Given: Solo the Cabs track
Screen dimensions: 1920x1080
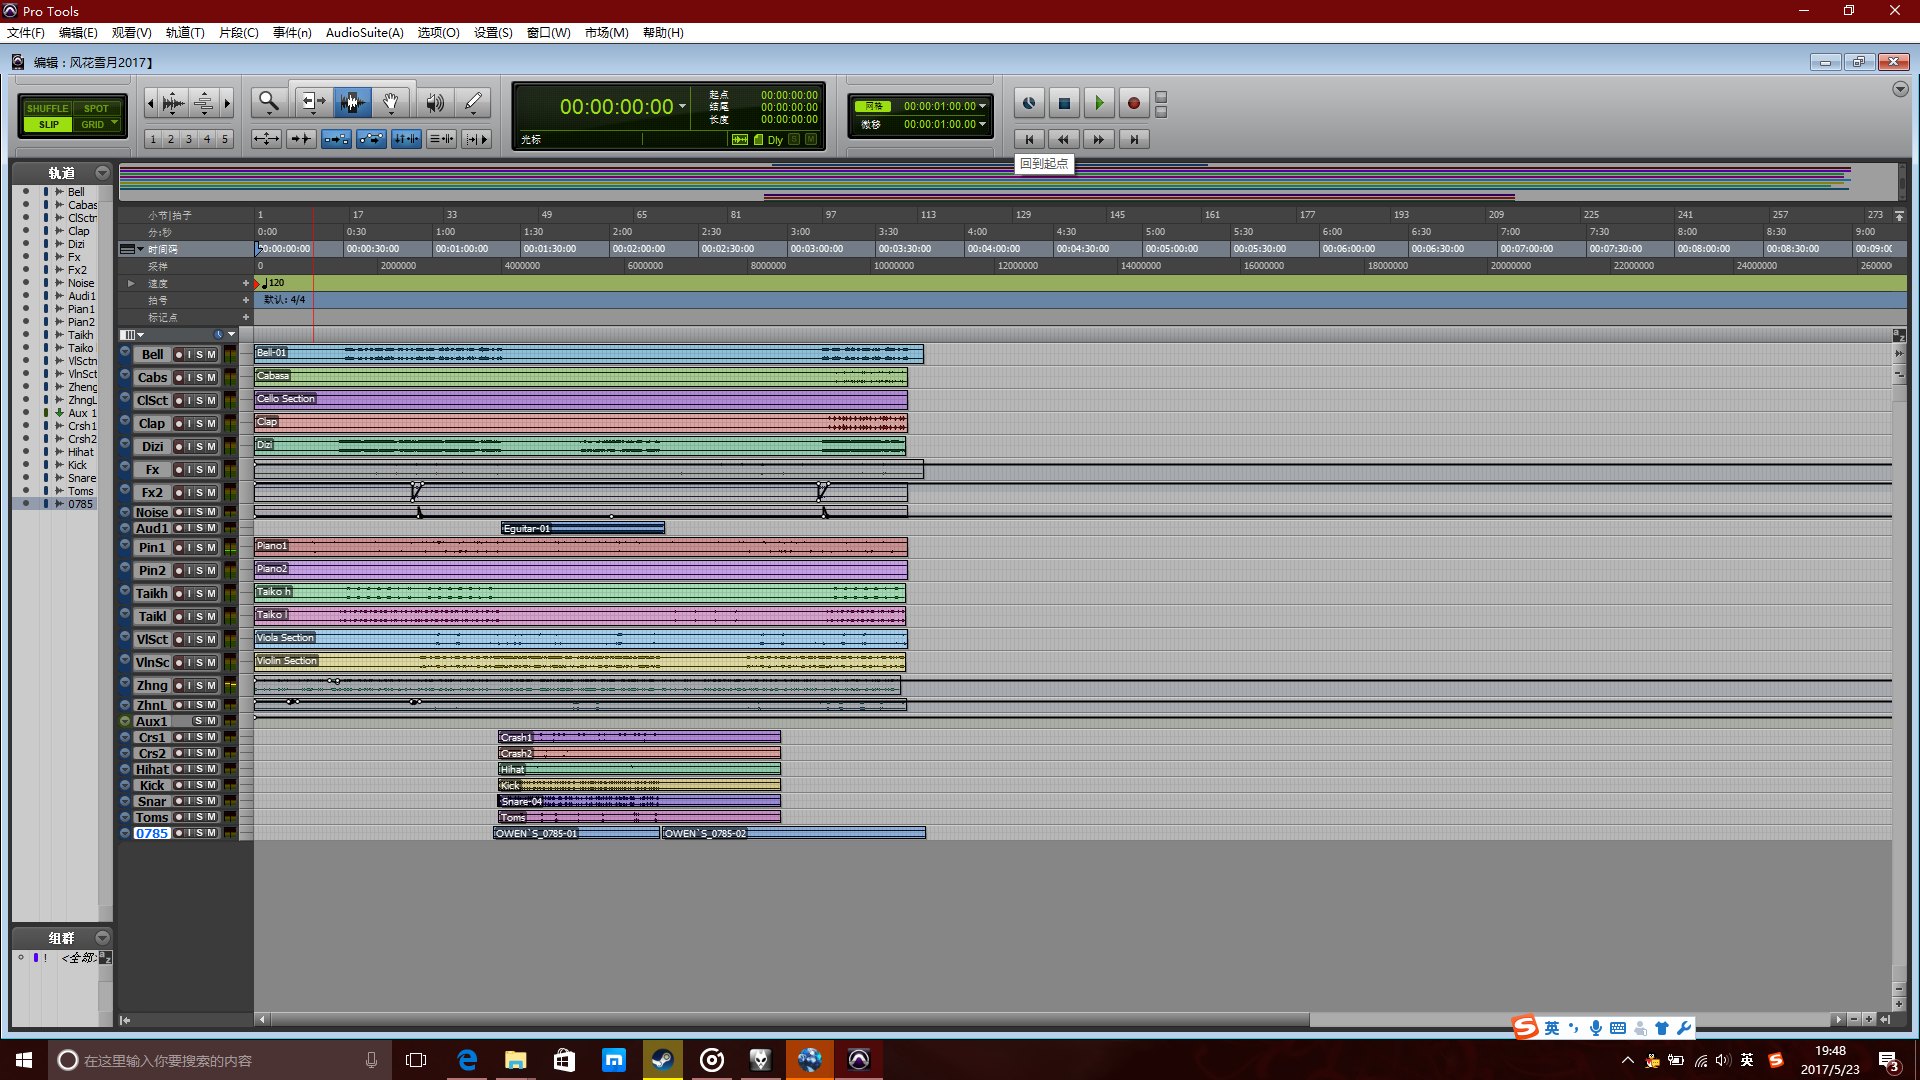Looking at the screenshot, I should point(200,377).
